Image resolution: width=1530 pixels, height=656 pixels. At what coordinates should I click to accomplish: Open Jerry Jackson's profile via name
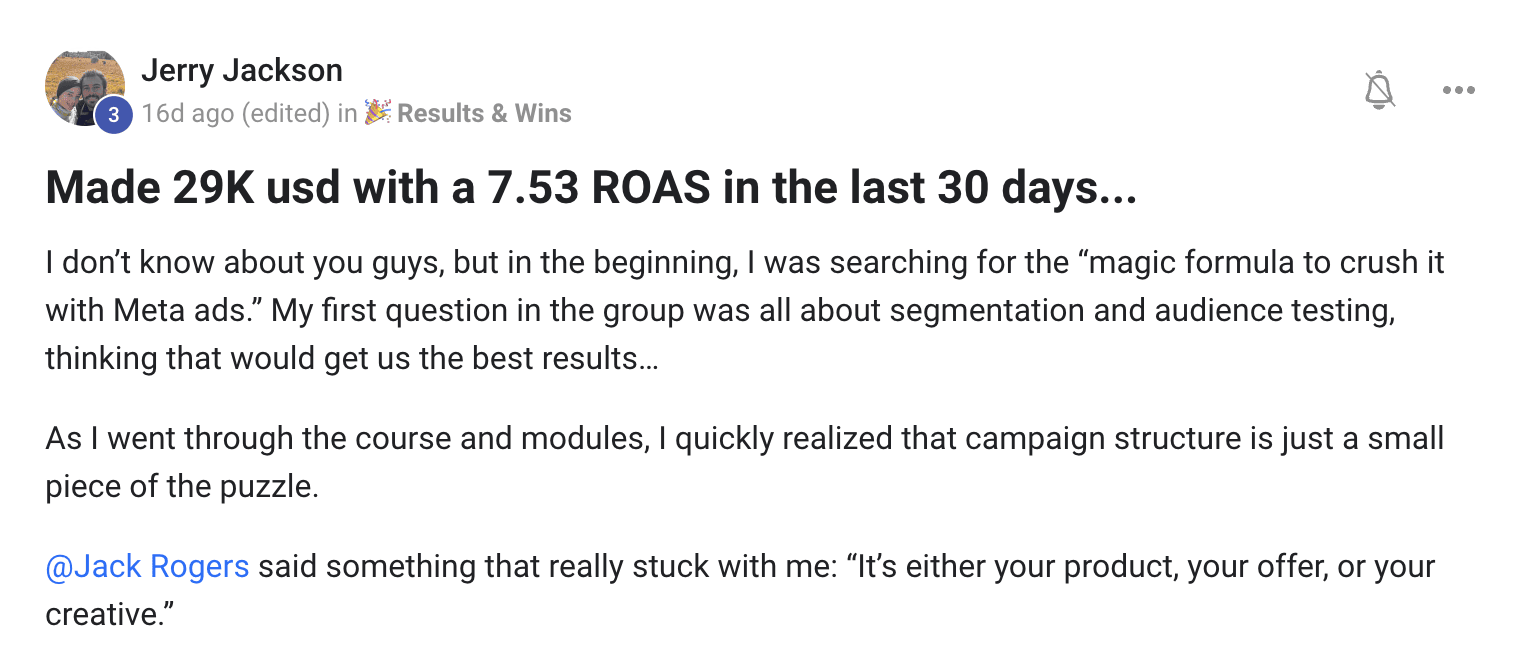242,70
